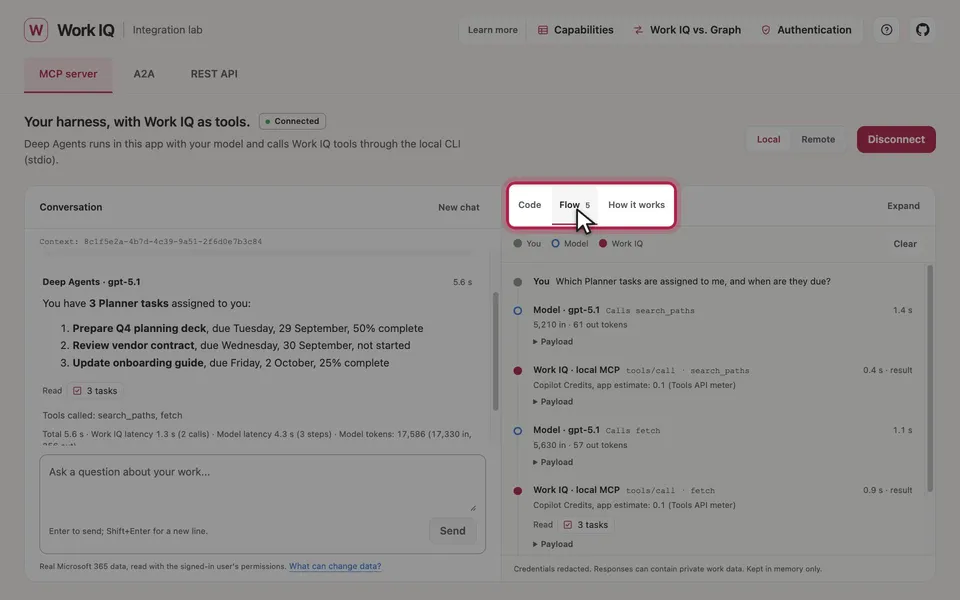The height and width of the screenshot is (600, 960).
Task: Click the Work IQ dot on the search_paths result
Action: pos(518,370)
